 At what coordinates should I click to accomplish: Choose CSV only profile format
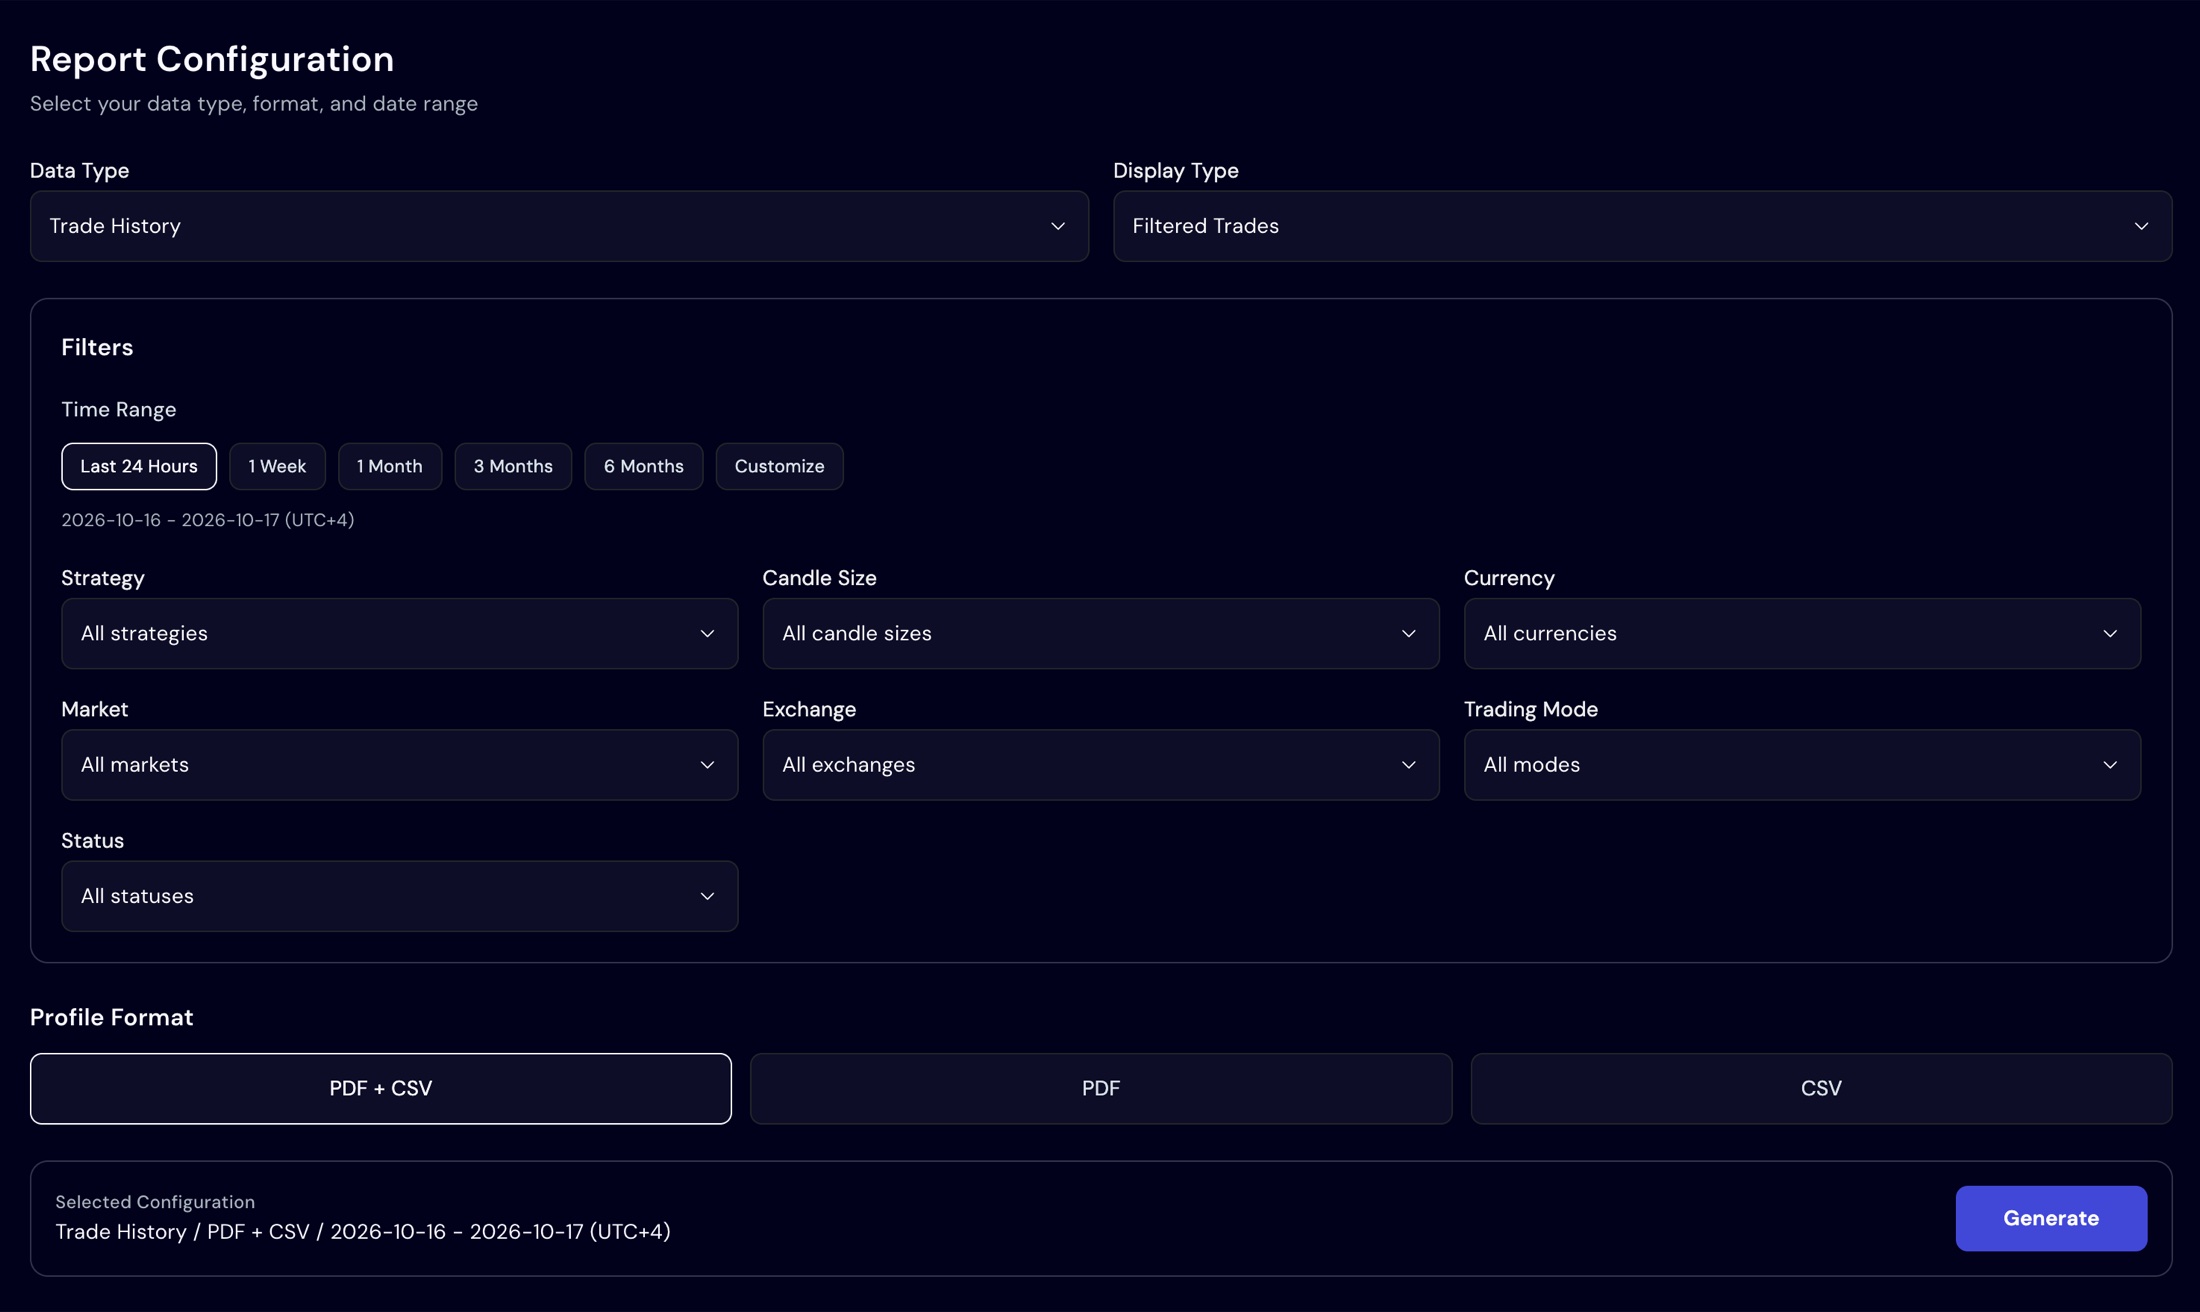pyautogui.click(x=1821, y=1088)
